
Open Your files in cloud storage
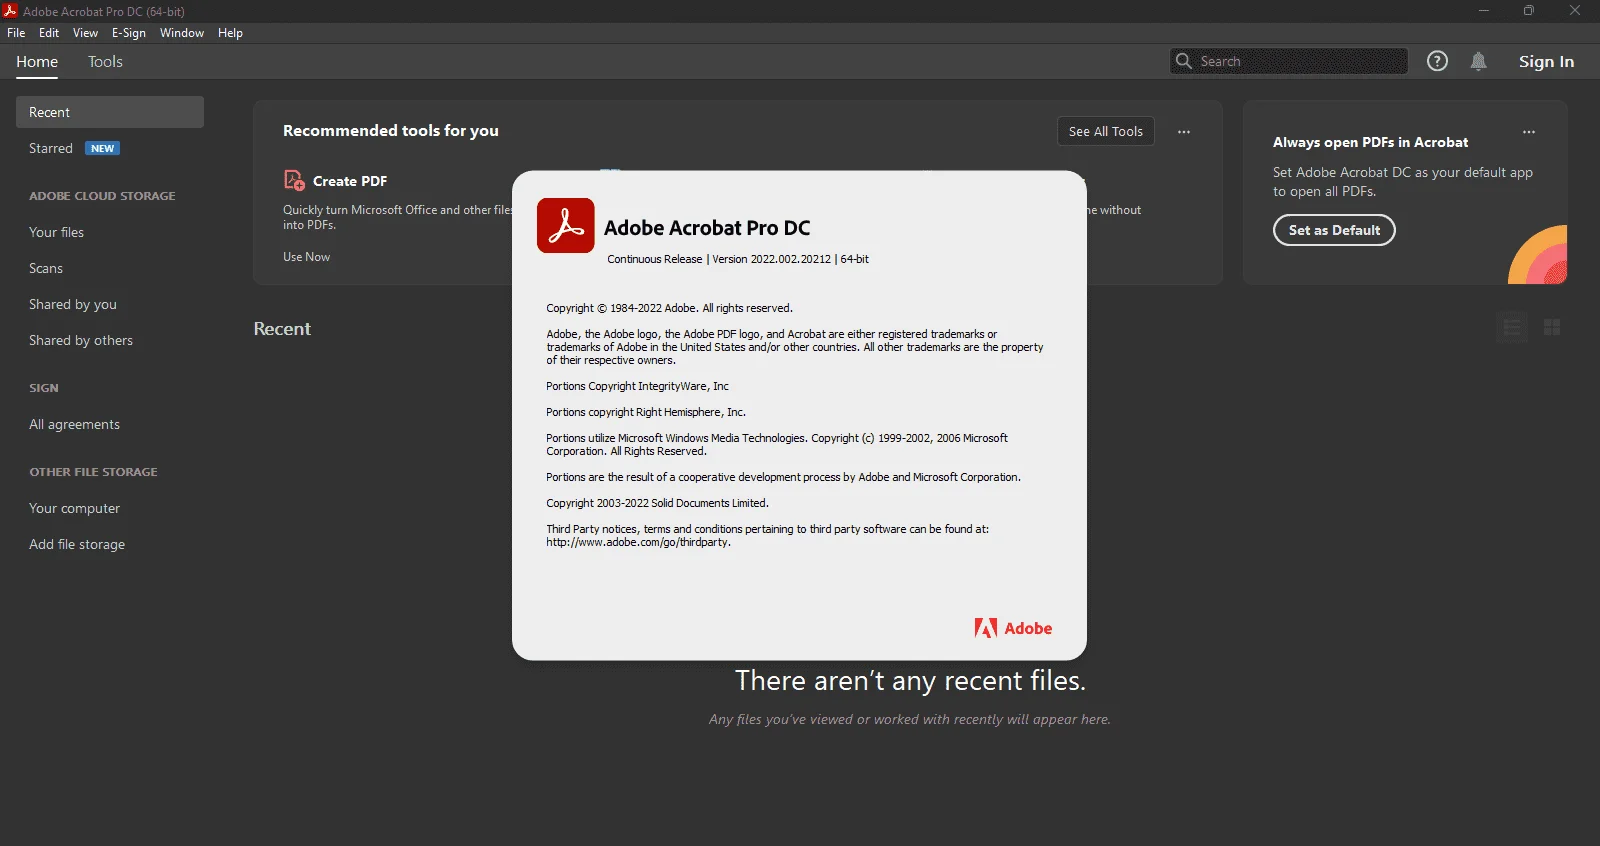point(57,232)
